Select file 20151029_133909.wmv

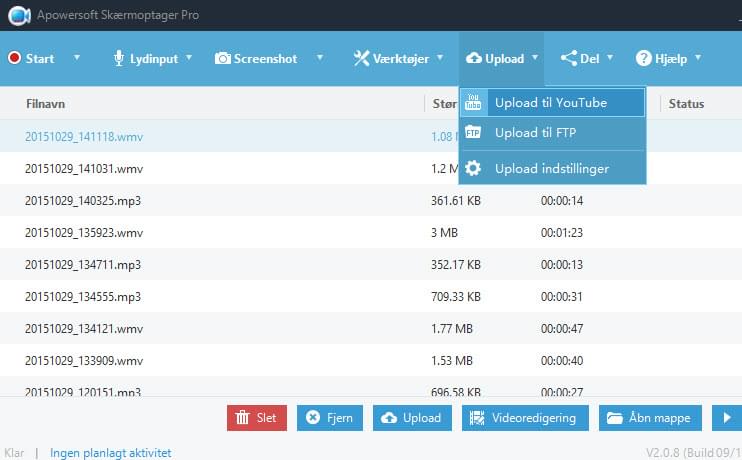click(x=84, y=361)
